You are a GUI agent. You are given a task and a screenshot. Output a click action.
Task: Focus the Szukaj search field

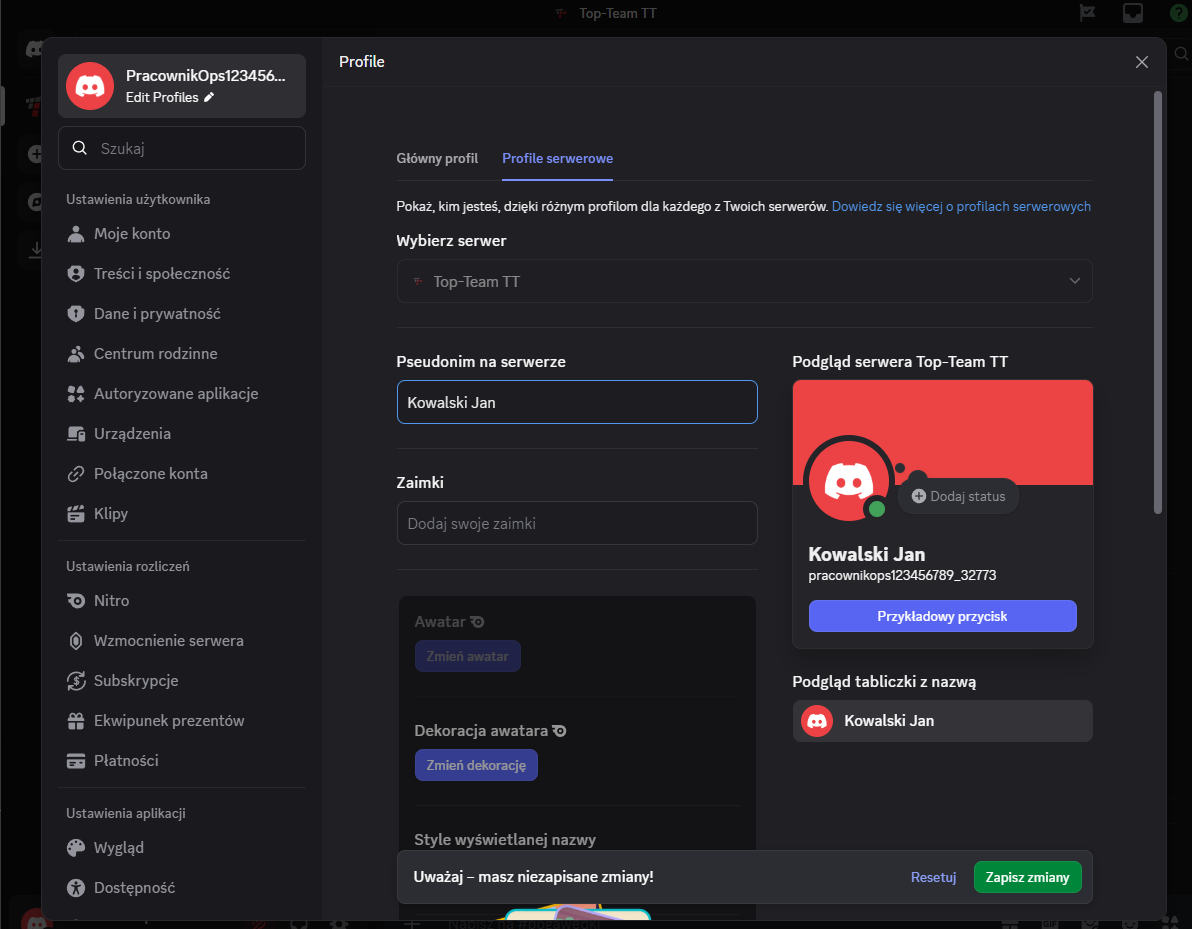pyautogui.click(x=182, y=147)
